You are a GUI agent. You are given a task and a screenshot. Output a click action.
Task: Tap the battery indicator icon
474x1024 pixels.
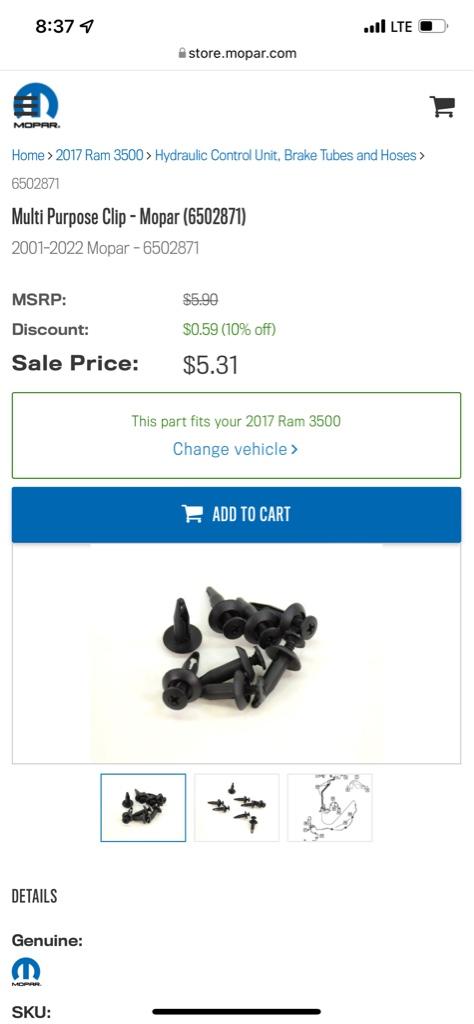[433, 27]
